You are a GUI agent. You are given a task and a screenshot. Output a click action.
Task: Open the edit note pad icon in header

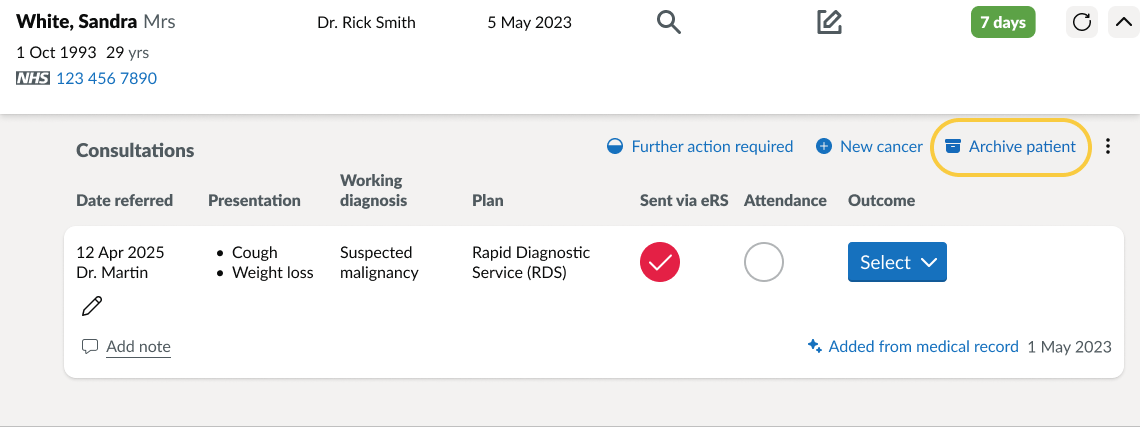point(829,23)
